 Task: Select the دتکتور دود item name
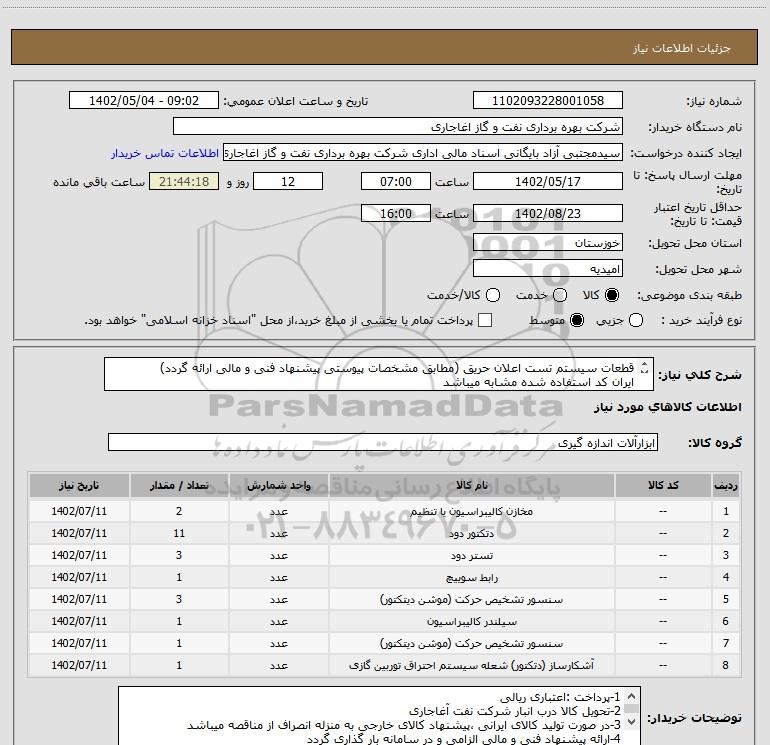(x=471, y=533)
